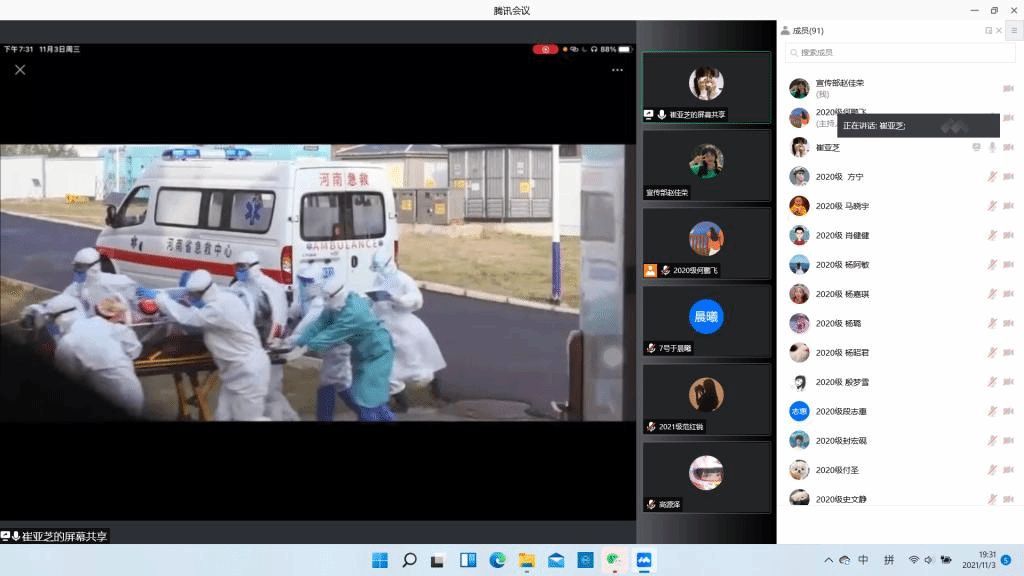Toggle camera icon for 2020级 马晓宇
The image size is (1024, 576).
click(1008, 206)
